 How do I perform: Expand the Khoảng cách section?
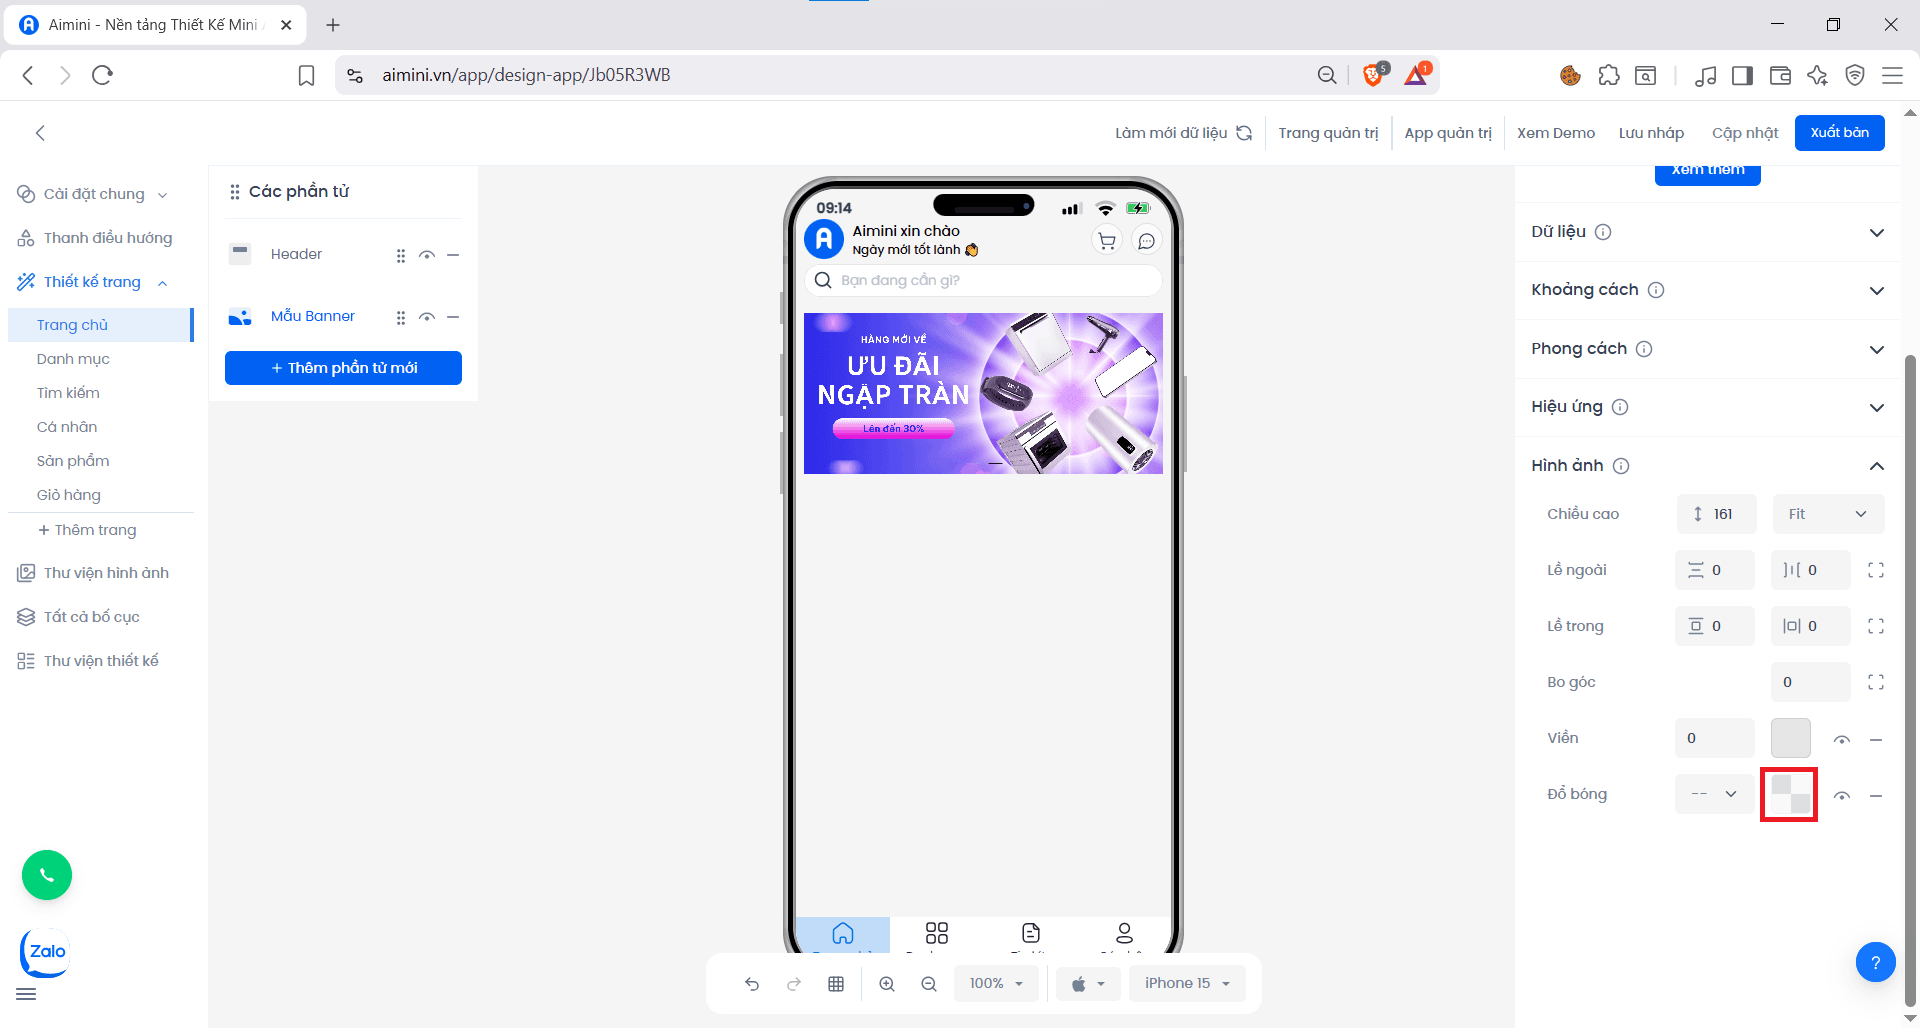(1877, 290)
